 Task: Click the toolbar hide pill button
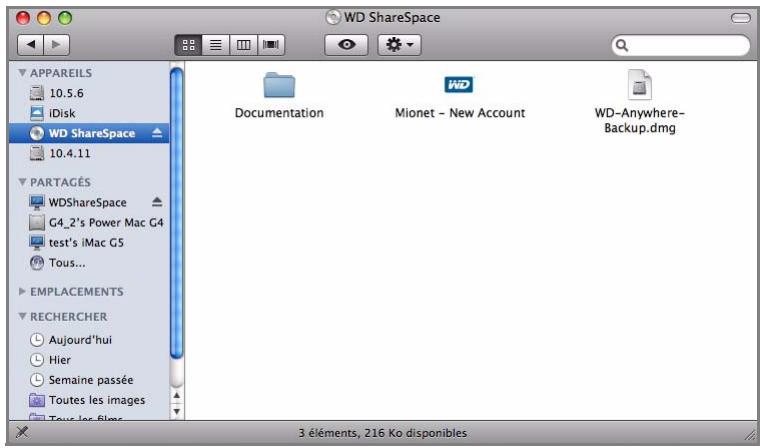pos(740,18)
